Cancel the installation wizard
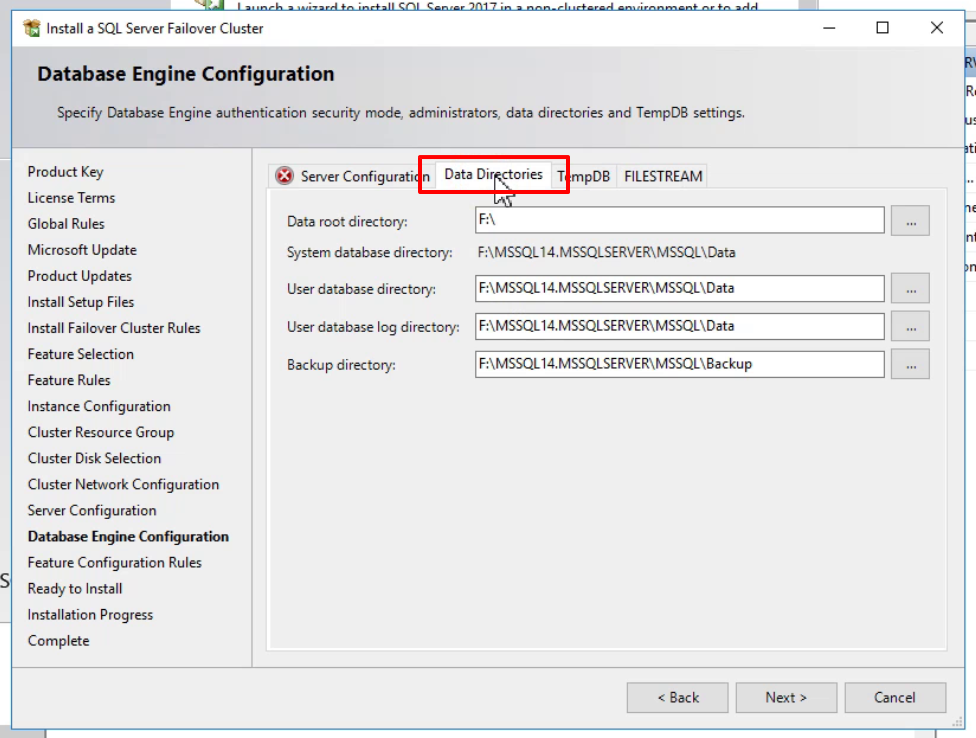 point(895,698)
